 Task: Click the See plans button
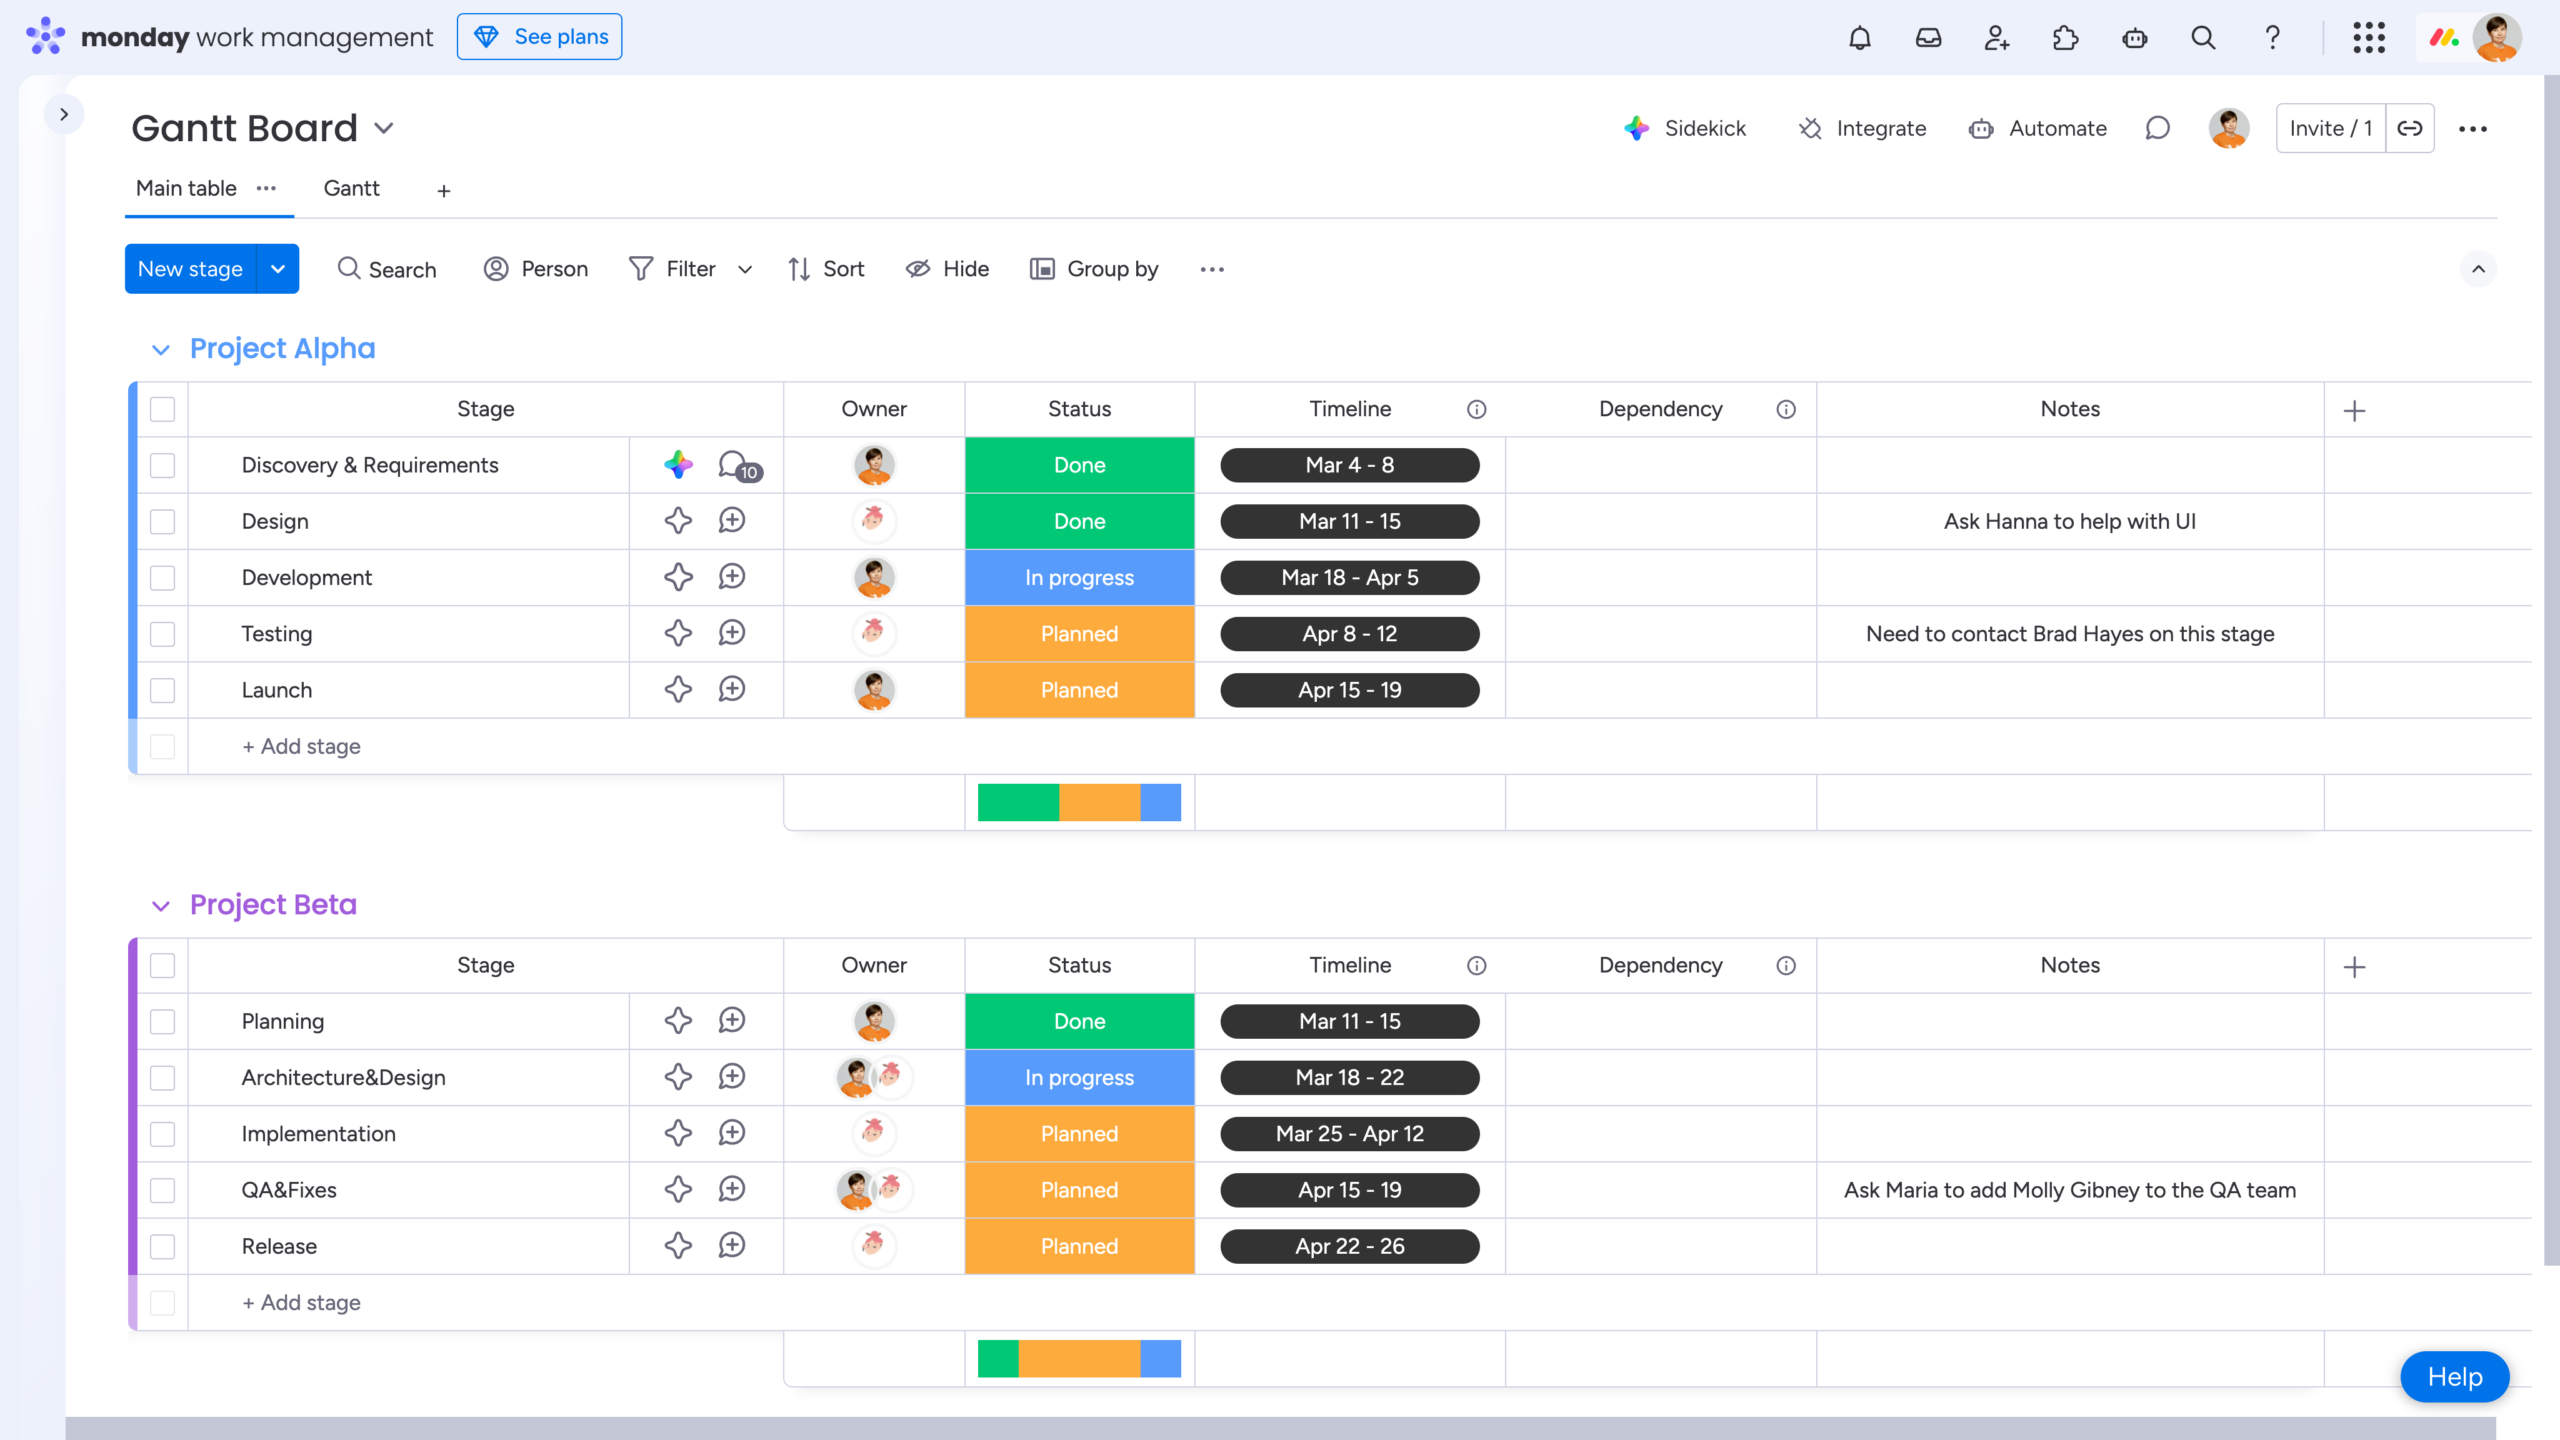539,36
